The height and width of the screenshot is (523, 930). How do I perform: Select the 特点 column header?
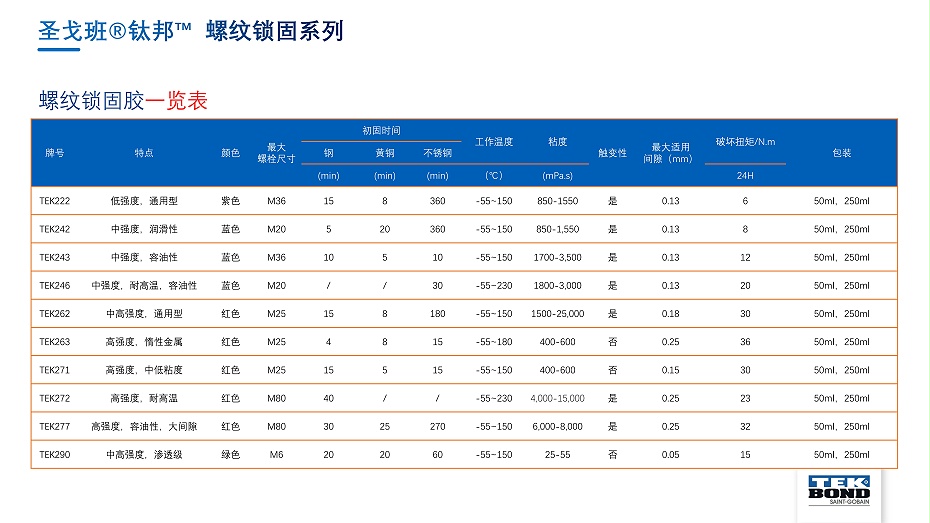144,153
